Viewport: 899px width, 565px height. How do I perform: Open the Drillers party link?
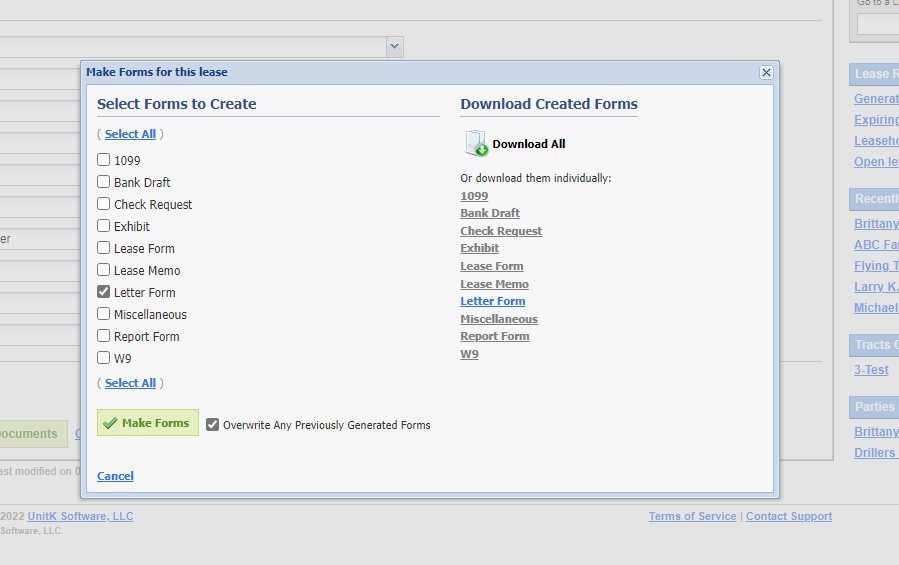876,453
